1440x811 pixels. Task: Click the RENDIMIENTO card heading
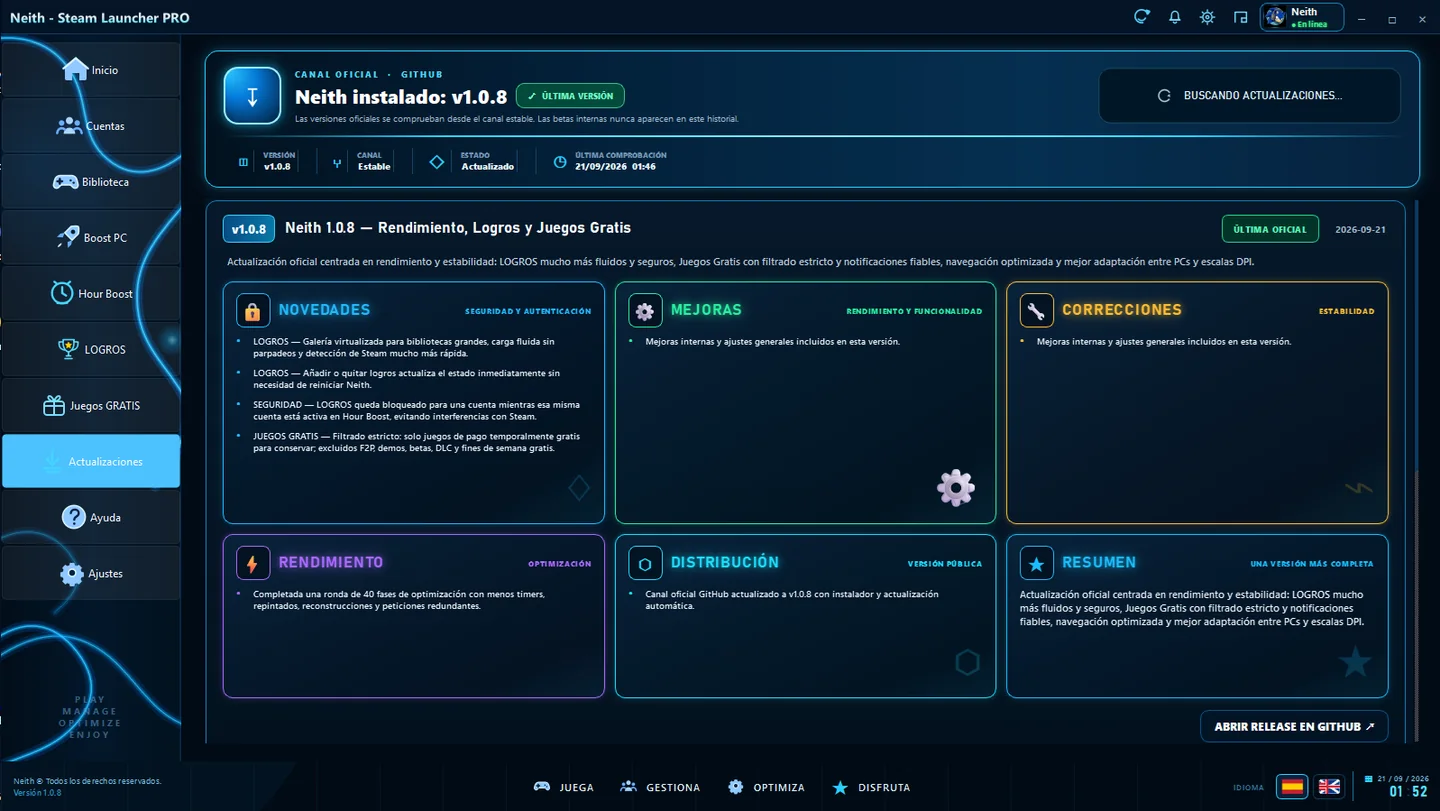click(x=331, y=563)
